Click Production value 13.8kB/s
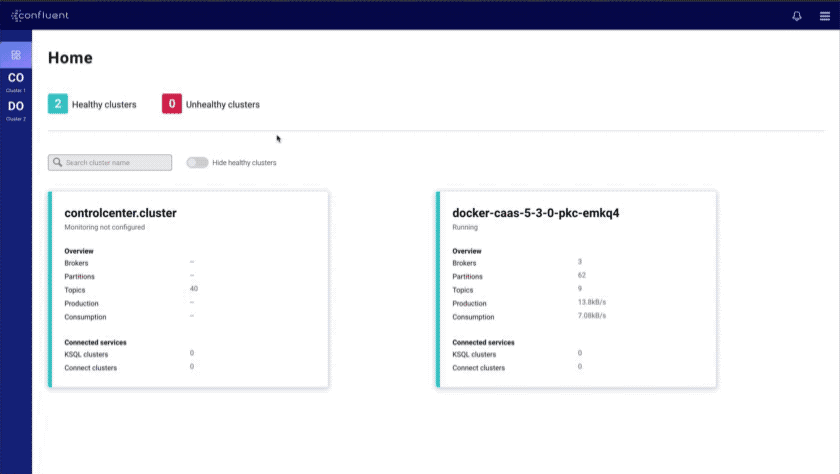The height and width of the screenshot is (474, 840). (x=592, y=302)
